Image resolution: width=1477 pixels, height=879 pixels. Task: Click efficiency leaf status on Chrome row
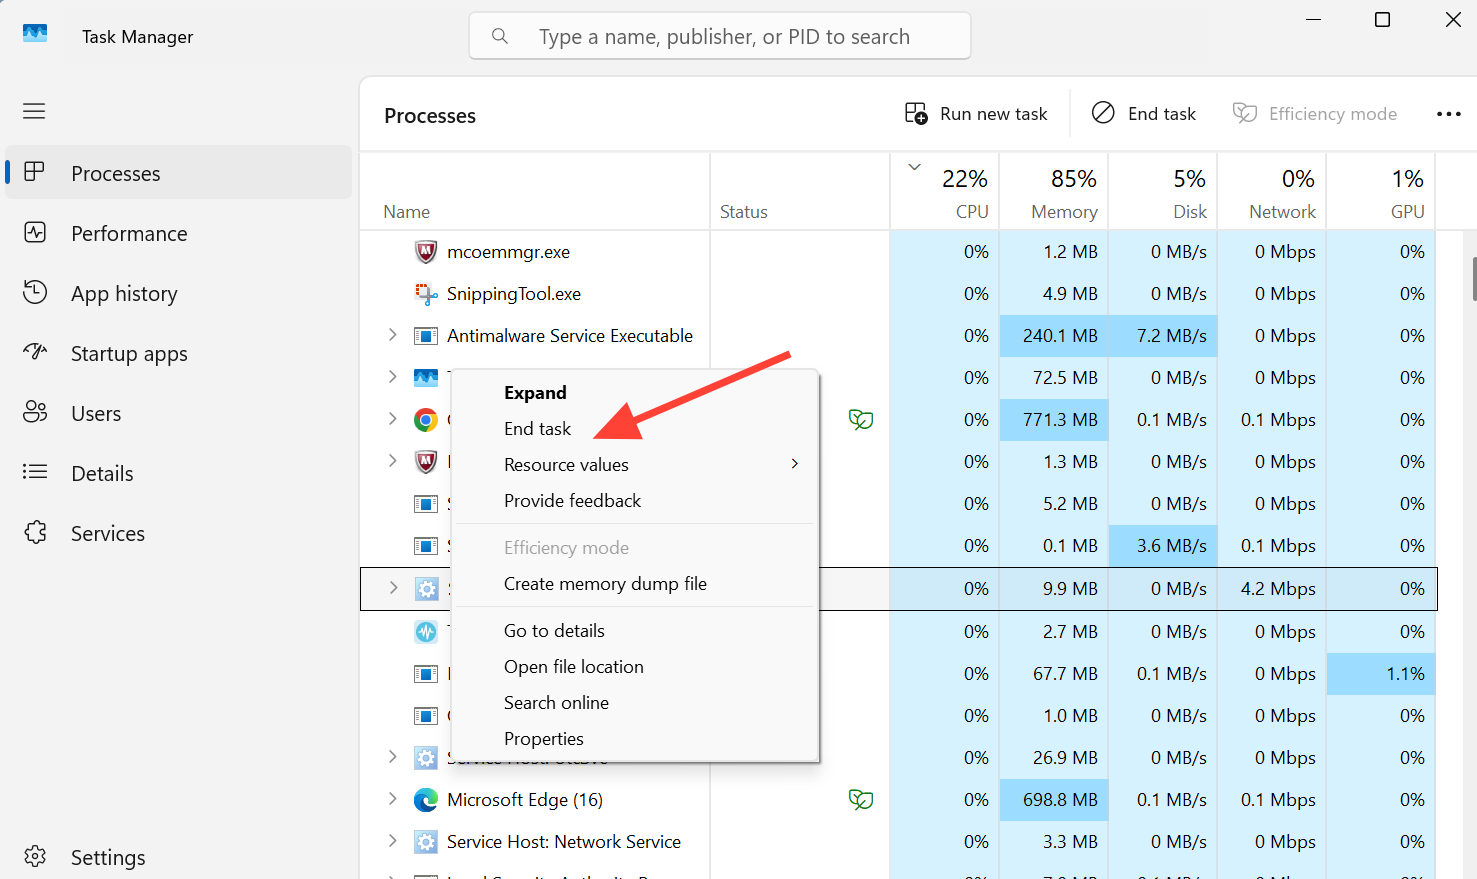(861, 419)
